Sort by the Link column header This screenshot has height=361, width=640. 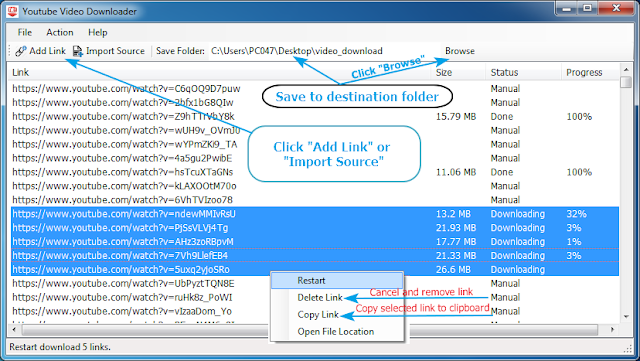tap(20, 72)
